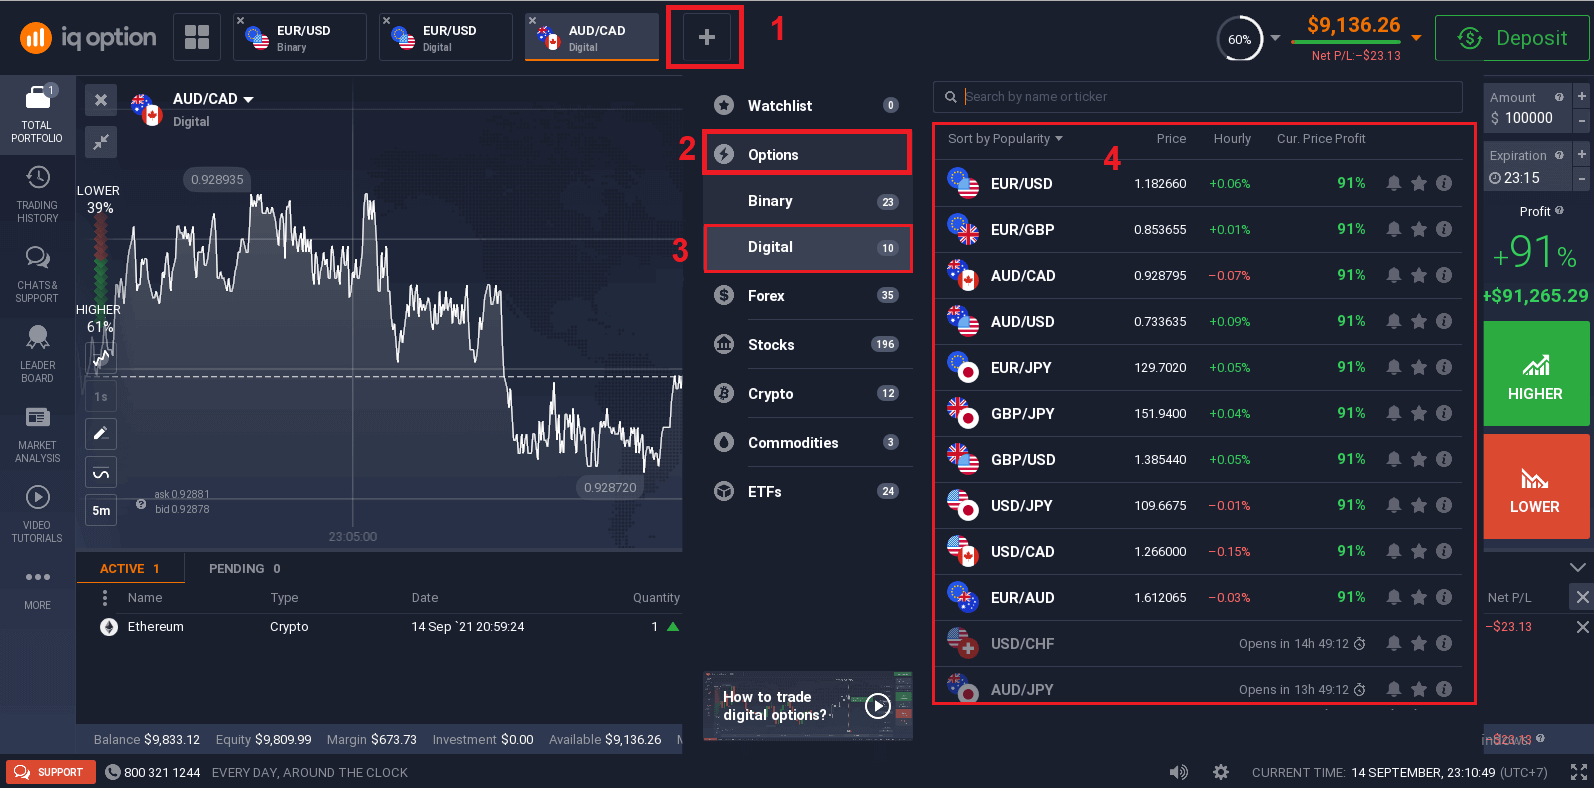Open Trading History in sidebar

pos(37,193)
